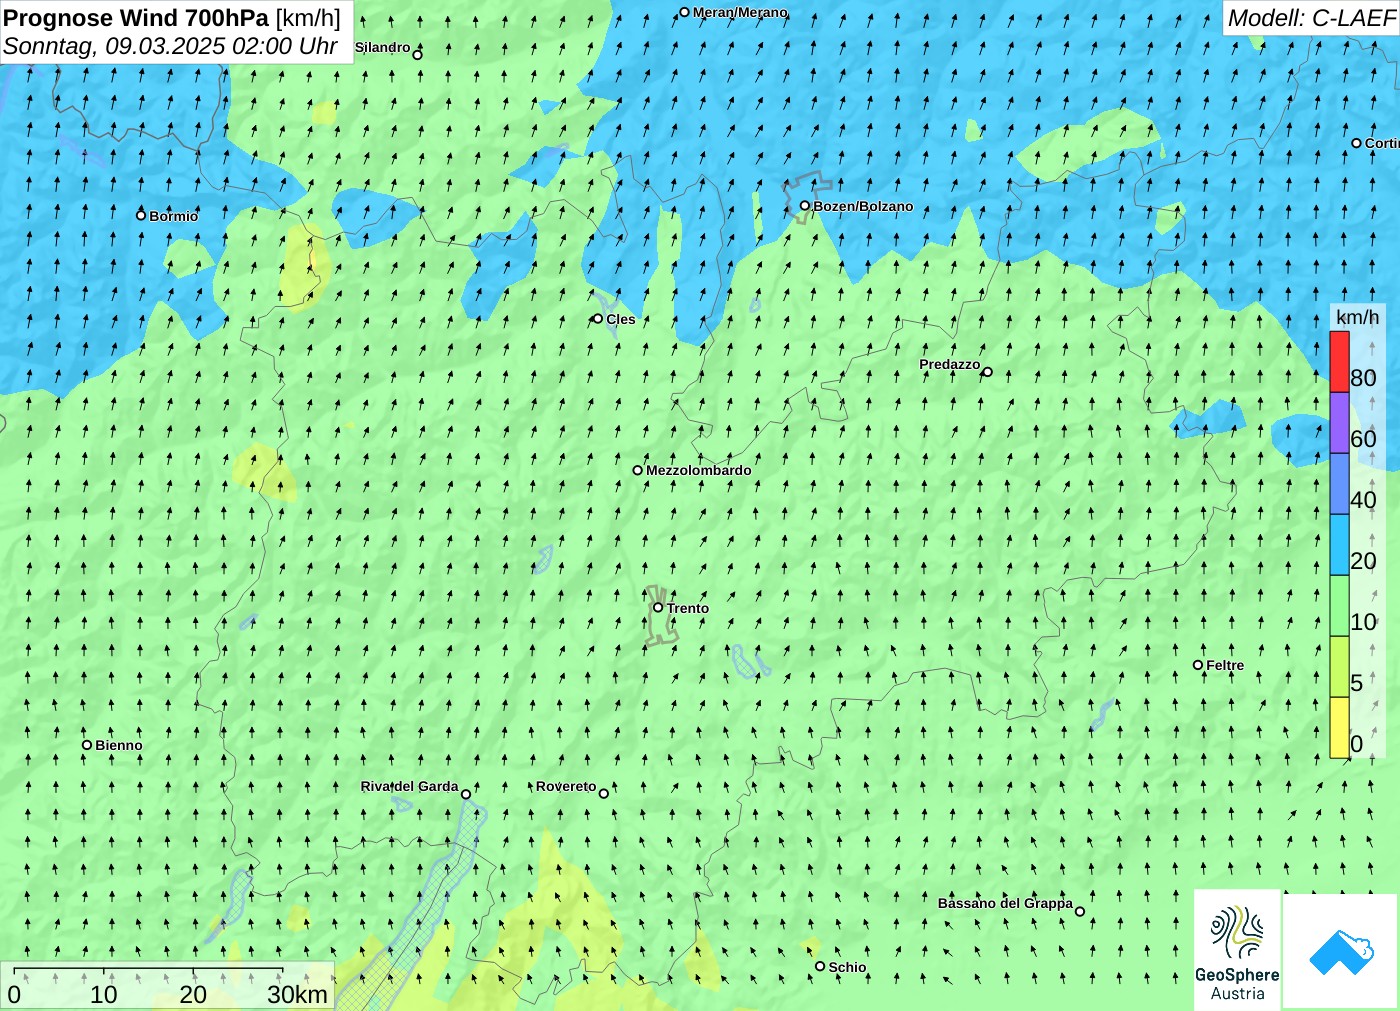Viewport: 1400px width, 1011px height.
Task: Click the Cles city label
Action: coord(621,319)
